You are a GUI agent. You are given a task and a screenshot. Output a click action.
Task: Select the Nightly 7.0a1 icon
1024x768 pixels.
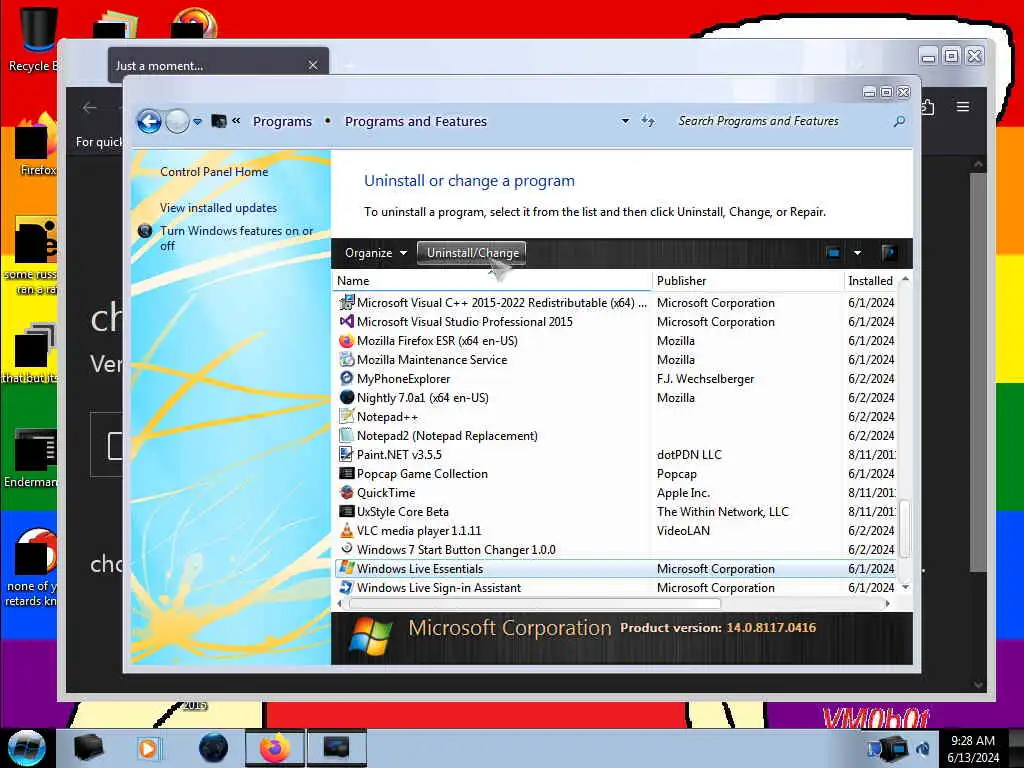pyautogui.click(x=346, y=397)
